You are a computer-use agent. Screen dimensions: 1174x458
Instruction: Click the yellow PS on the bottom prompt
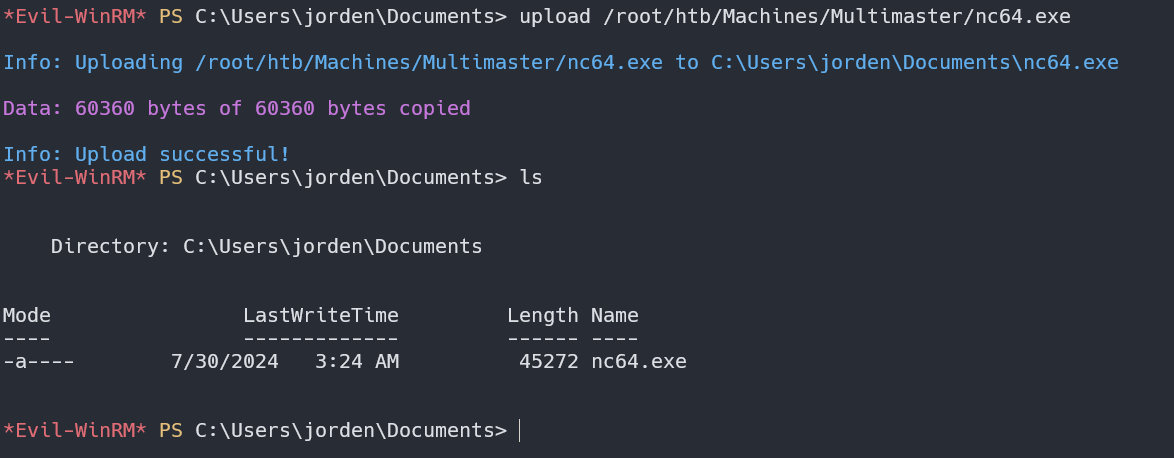coord(170,430)
